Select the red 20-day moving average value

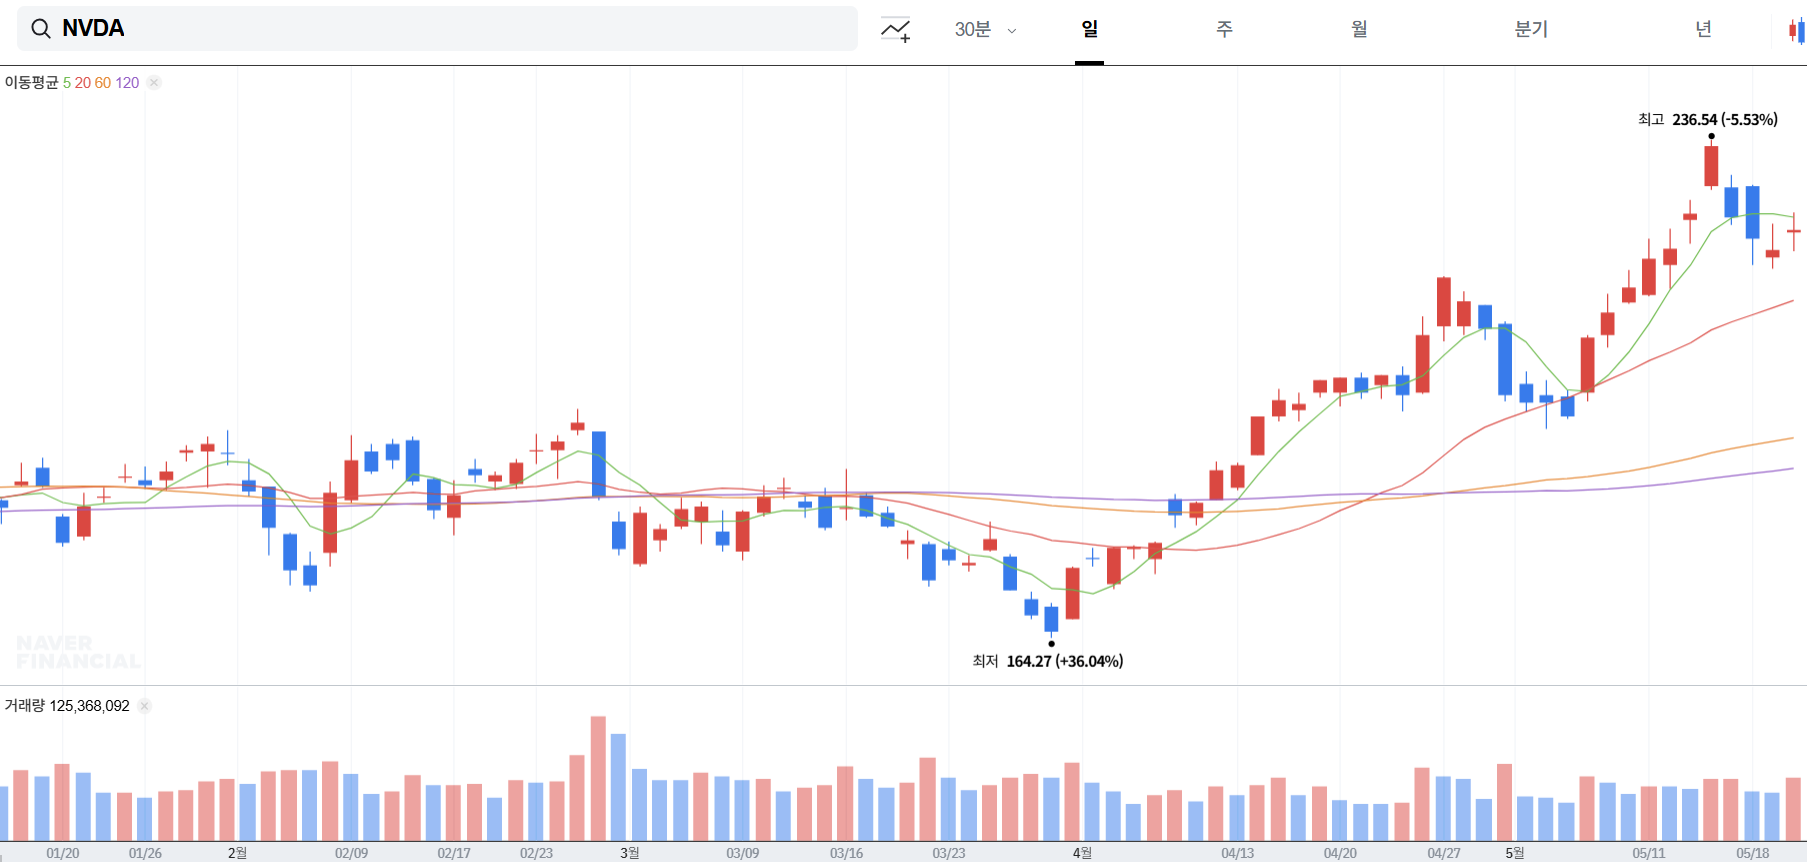[83, 83]
